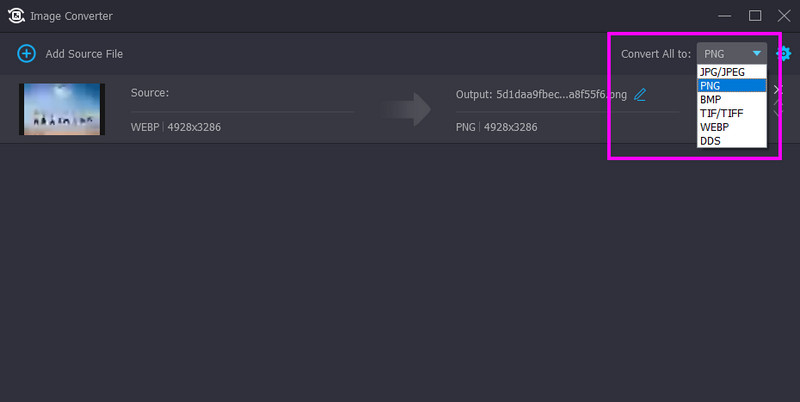800x402 pixels.
Task: Click the Image Converter app logo
Action: 16,16
